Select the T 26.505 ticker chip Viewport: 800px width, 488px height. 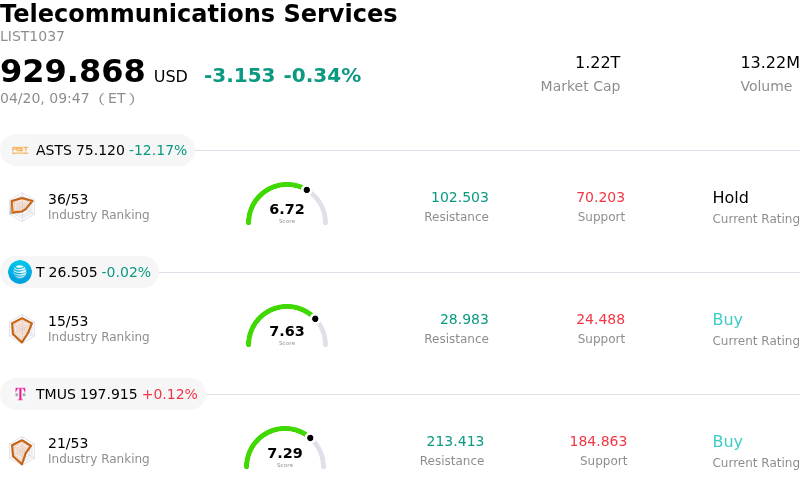point(79,272)
